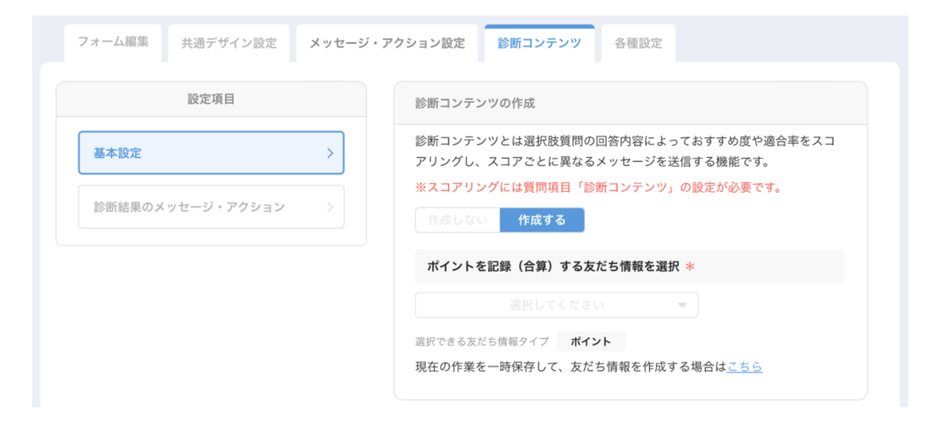Click the 診断コンテンツの作成 panel title
Viewport: 940px width, 425px height.
(x=475, y=103)
